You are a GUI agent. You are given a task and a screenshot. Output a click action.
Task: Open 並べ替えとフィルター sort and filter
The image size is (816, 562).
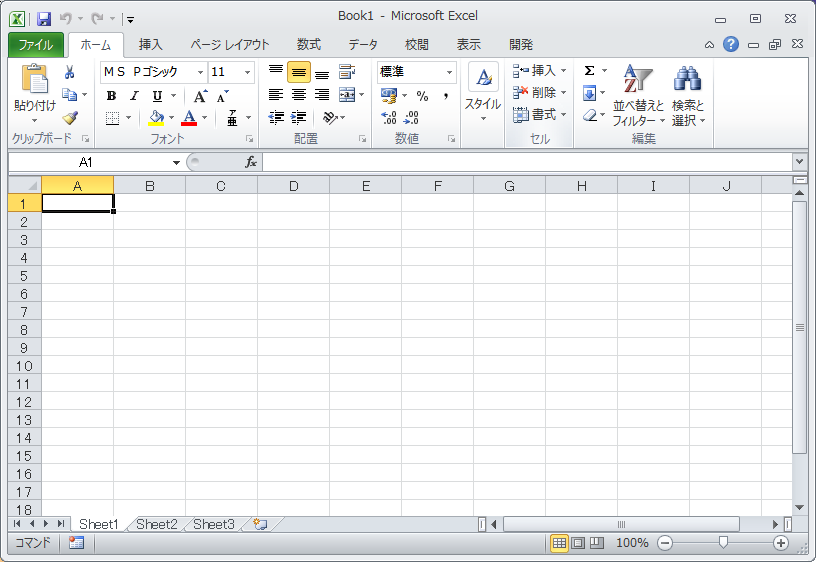coord(638,95)
